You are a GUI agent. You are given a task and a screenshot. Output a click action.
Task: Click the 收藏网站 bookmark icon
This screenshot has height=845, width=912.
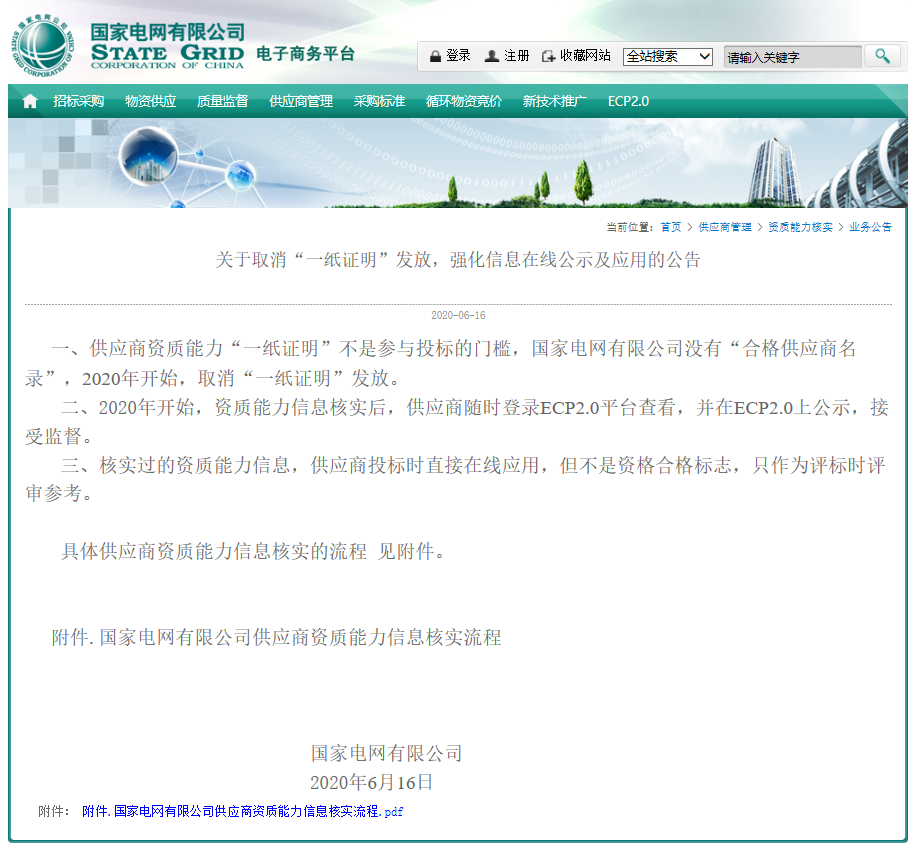(548, 55)
